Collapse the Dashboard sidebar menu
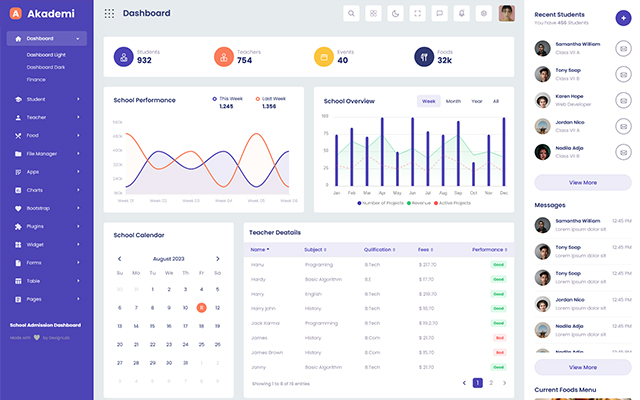 (x=47, y=38)
